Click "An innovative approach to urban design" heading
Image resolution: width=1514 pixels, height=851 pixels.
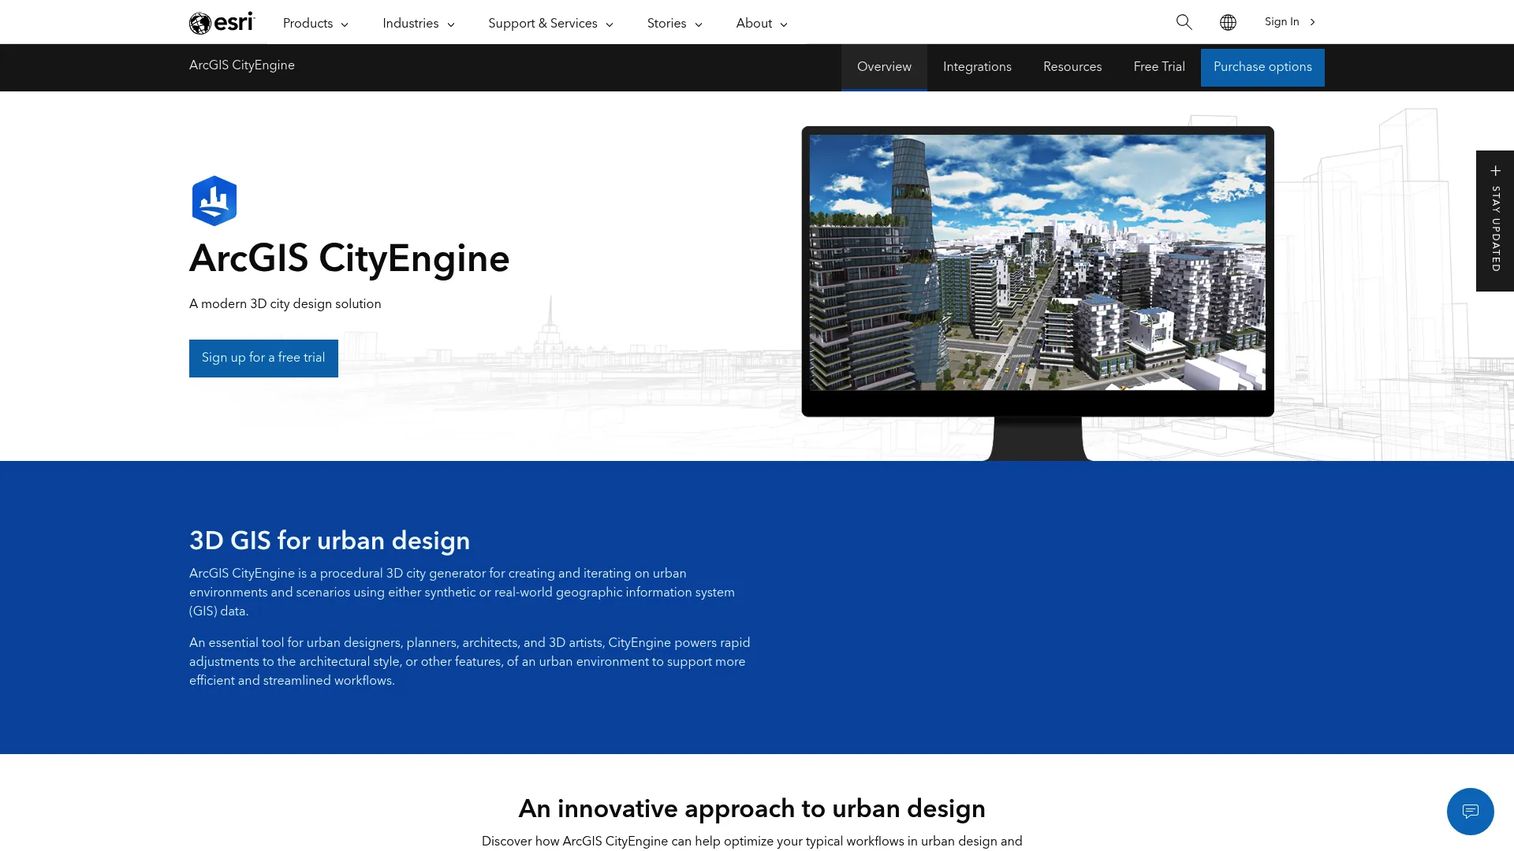pyautogui.click(x=752, y=808)
